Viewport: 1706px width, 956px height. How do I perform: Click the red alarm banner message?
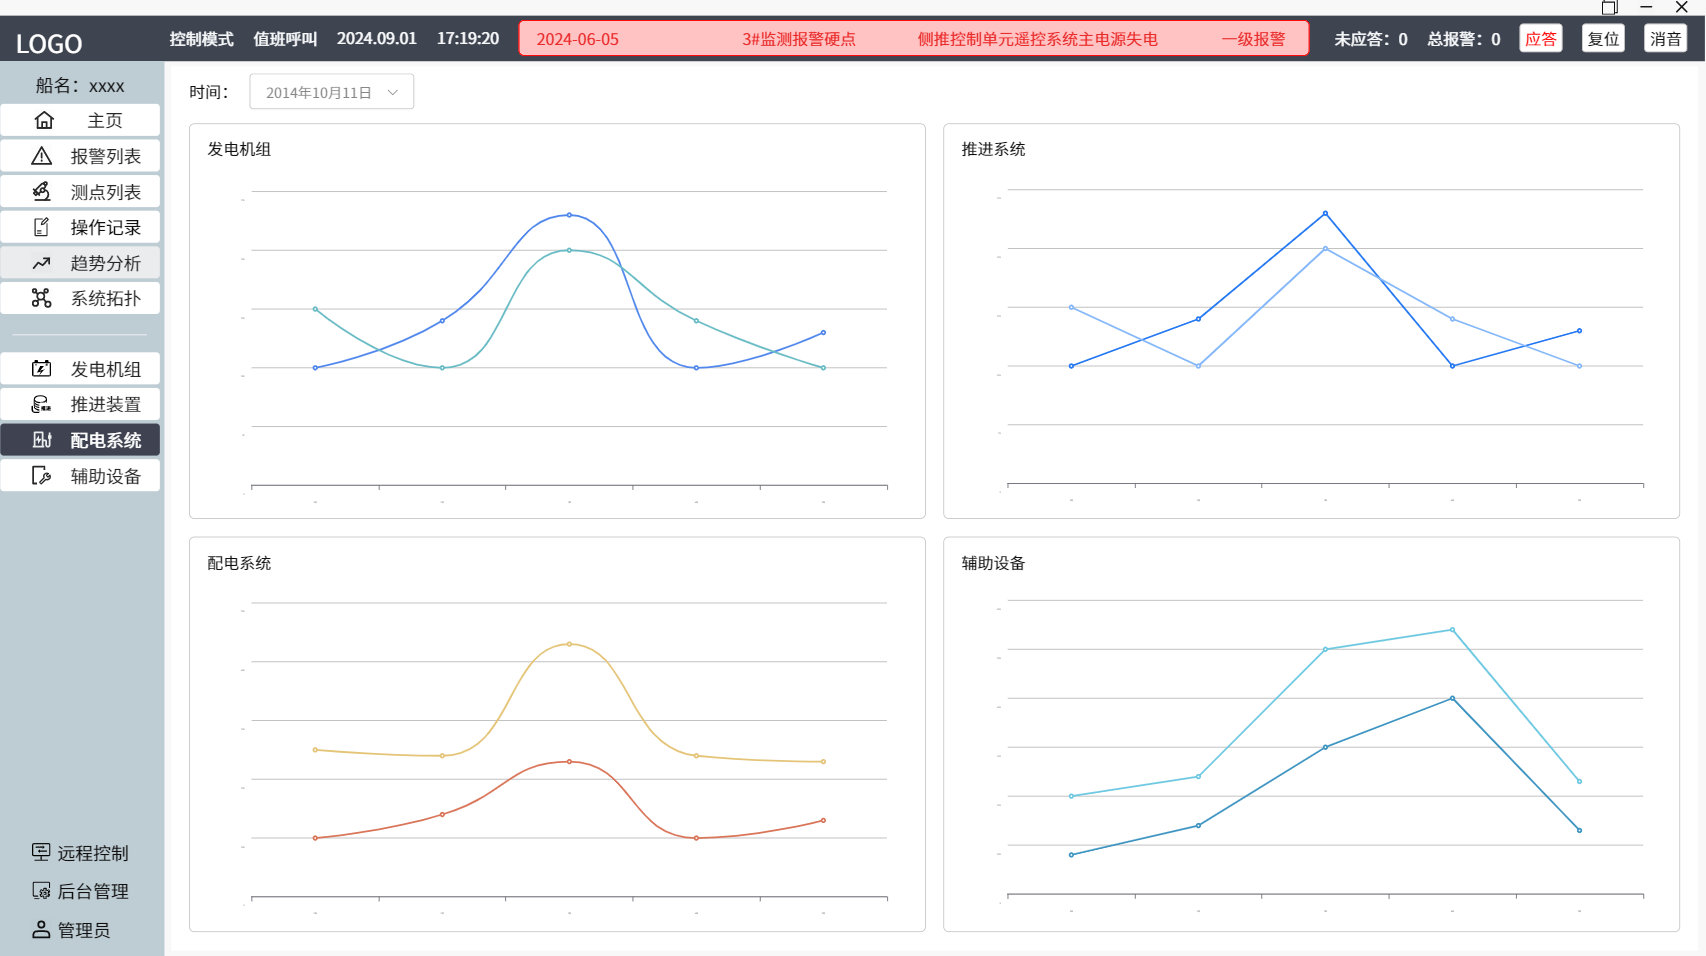(913, 39)
